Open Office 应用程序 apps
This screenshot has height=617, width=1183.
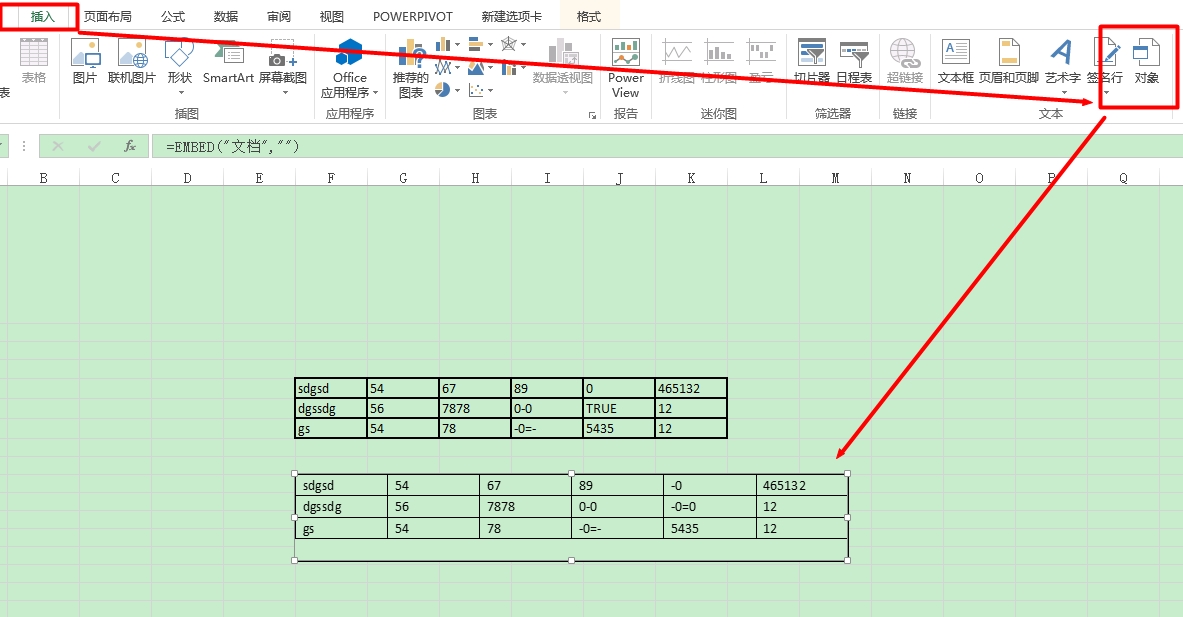349,69
